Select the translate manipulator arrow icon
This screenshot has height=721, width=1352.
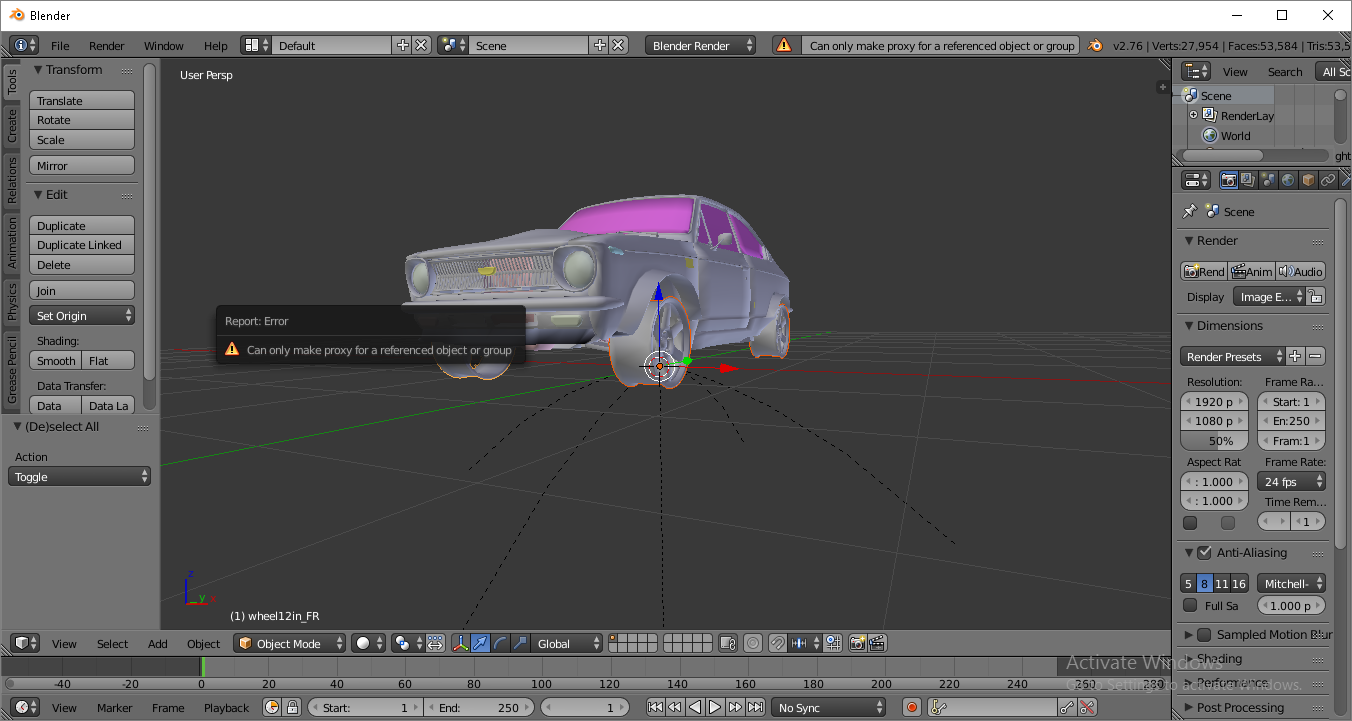point(481,644)
